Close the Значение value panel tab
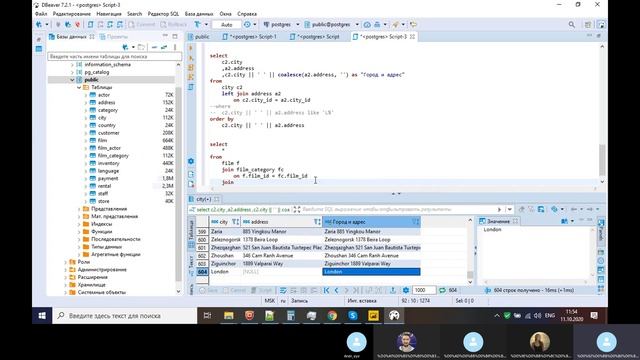The image size is (640, 360). click(515, 221)
